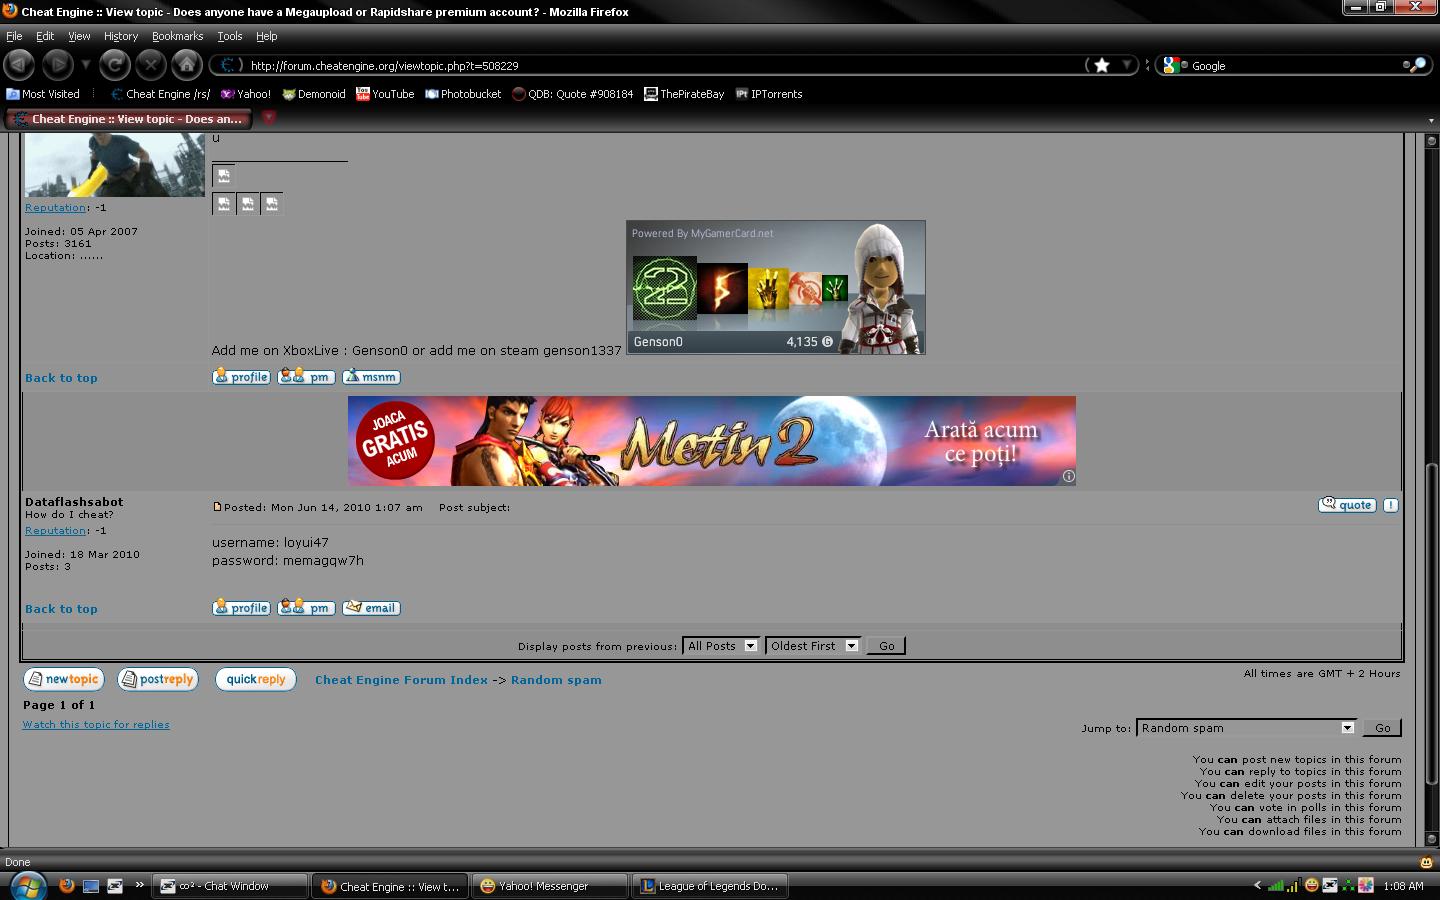
Task: Open the Edit menu
Action: (45, 36)
